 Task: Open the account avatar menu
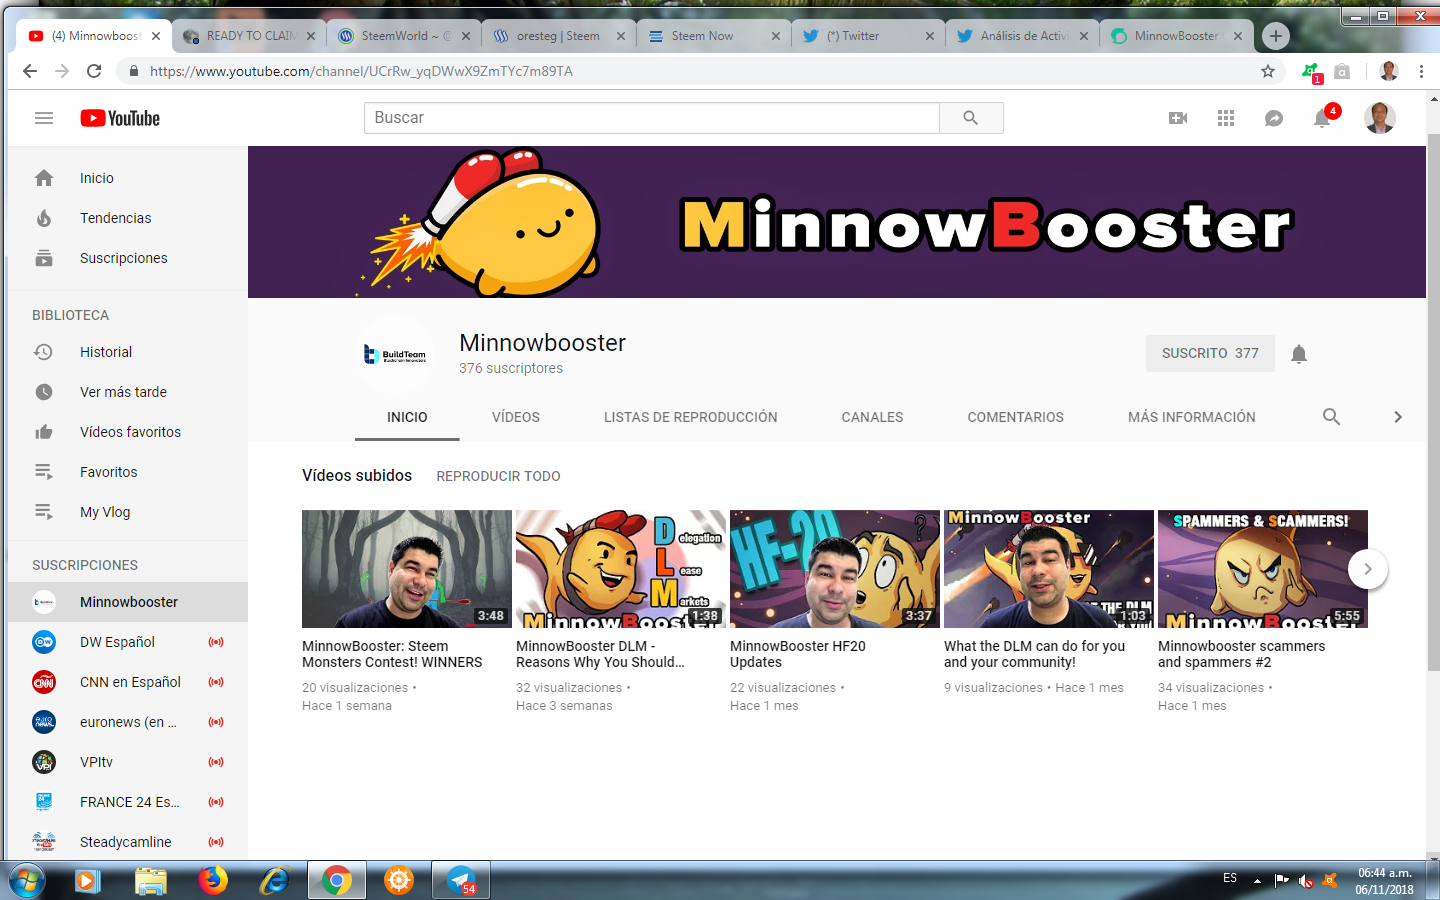(x=1380, y=118)
